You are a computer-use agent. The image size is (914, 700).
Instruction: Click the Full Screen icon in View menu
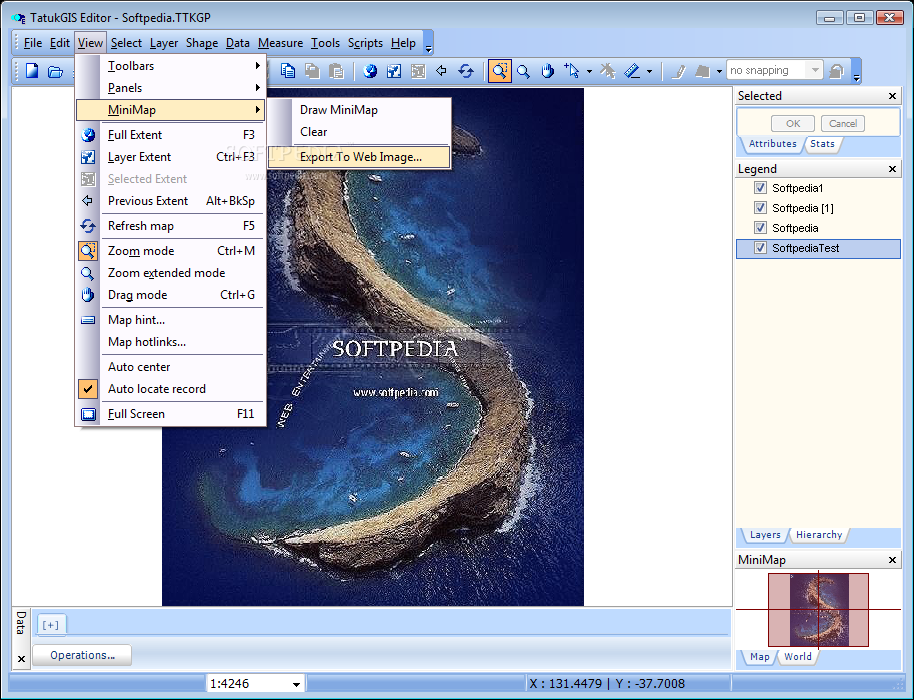click(x=88, y=414)
